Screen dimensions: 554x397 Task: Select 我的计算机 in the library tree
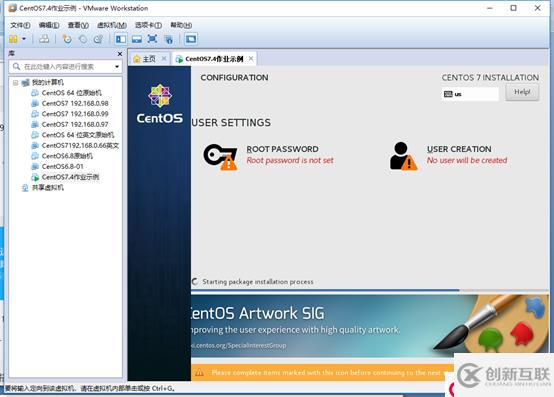[x=48, y=82]
